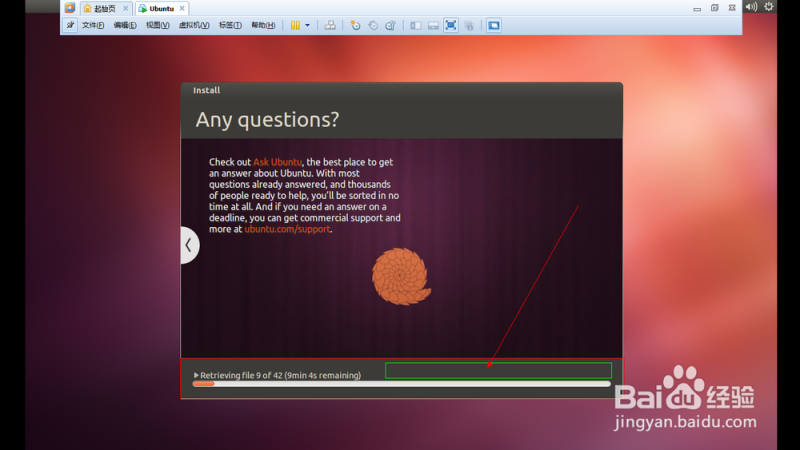Viewport: 800px width, 450px height.
Task: Open the Ask Ubuntu link
Action: click(x=278, y=162)
